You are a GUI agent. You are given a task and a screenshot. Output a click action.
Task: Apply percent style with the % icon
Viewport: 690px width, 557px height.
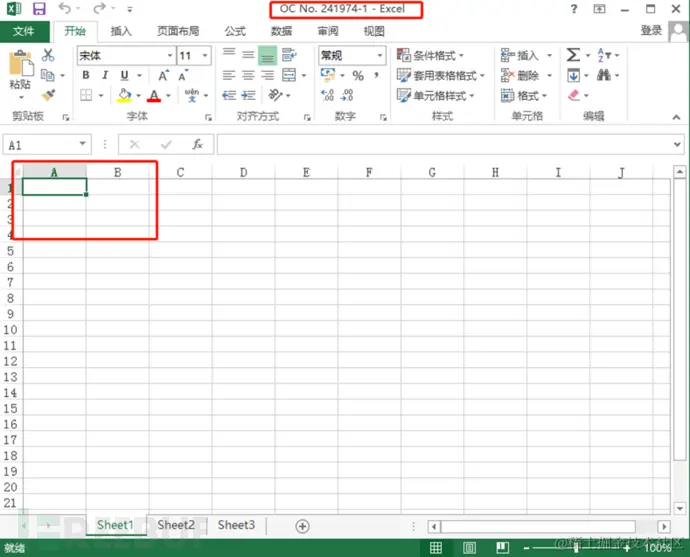[x=358, y=76]
